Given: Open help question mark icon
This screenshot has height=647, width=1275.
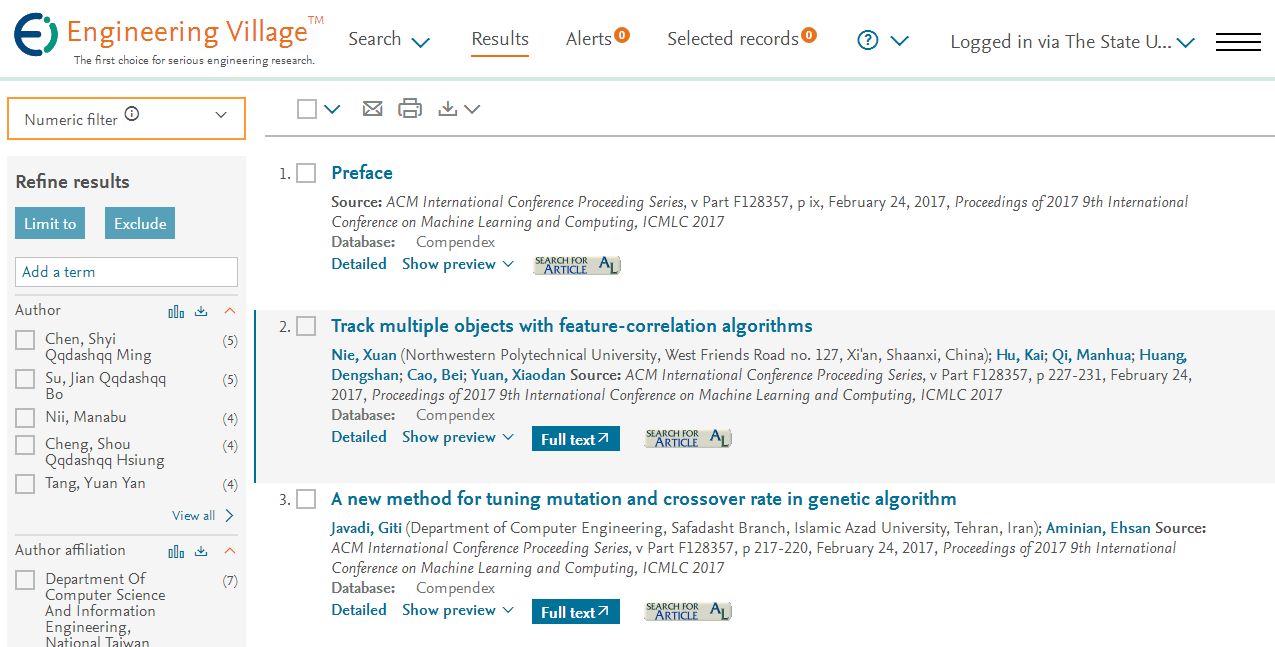Looking at the screenshot, I should [868, 40].
